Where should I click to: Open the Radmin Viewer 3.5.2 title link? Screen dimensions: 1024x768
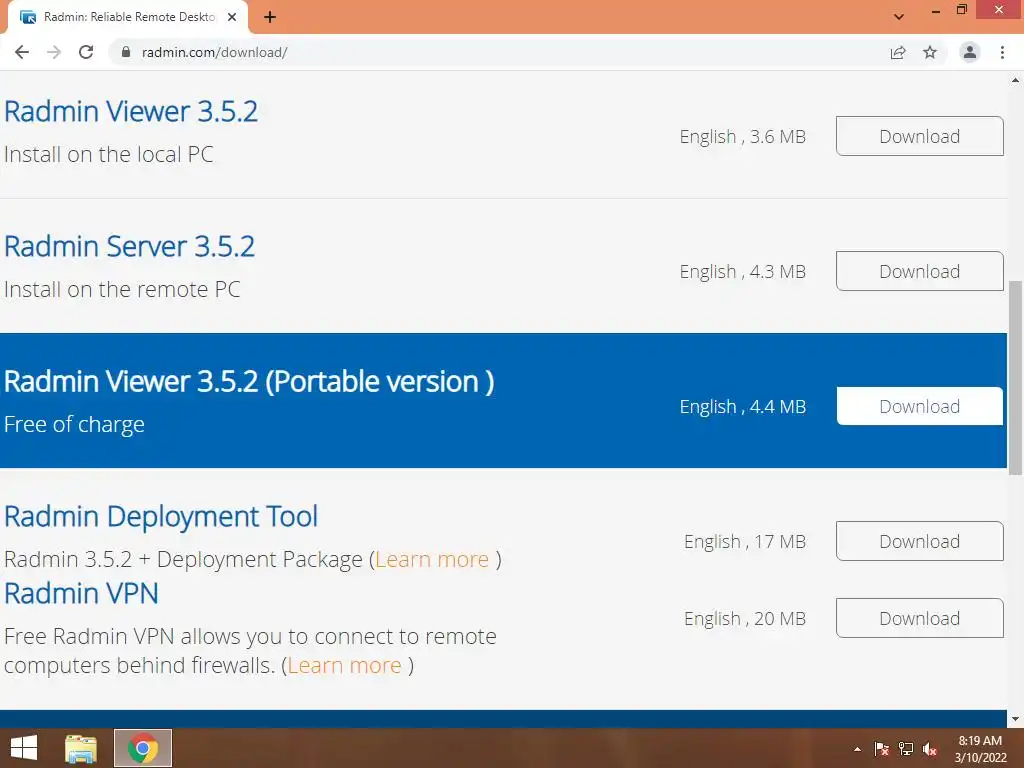[x=131, y=111]
